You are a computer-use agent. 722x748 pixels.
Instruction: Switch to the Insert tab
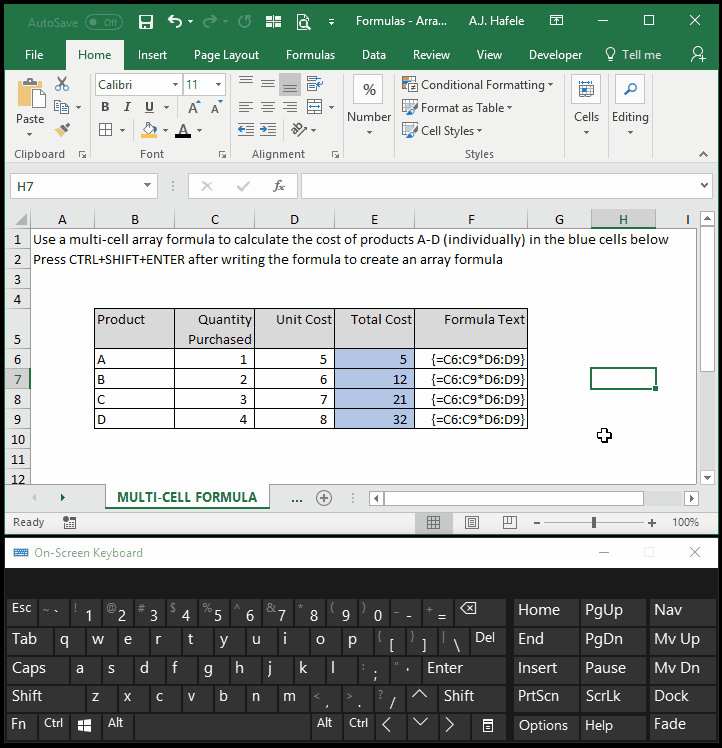point(152,55)
